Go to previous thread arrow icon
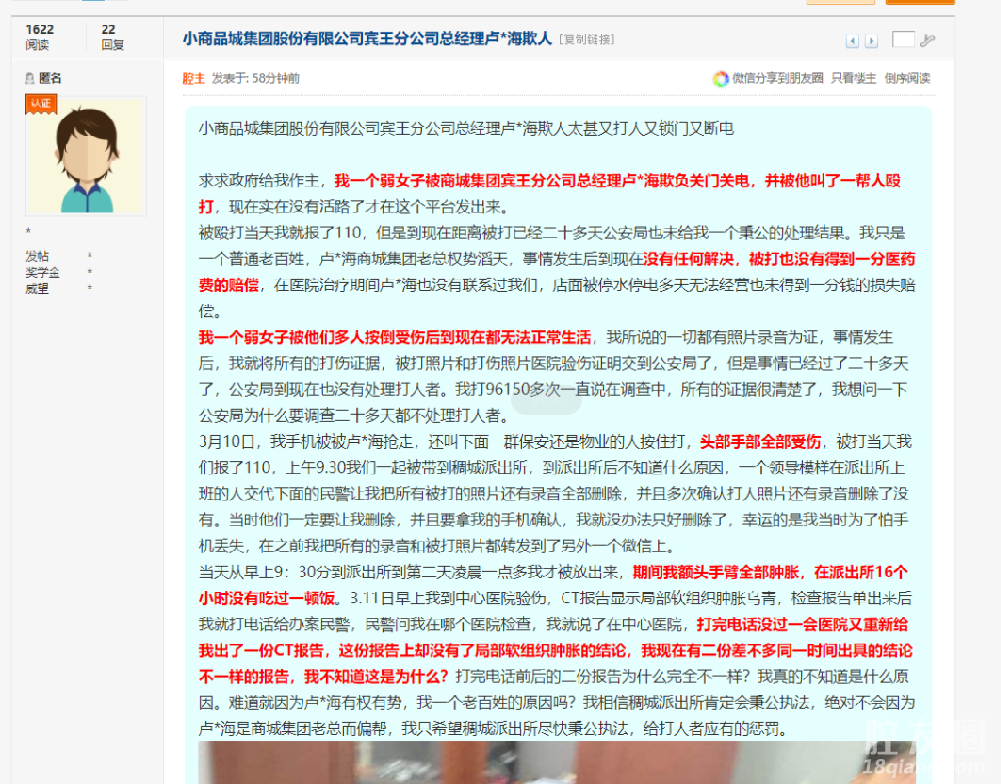 (852, 41)
